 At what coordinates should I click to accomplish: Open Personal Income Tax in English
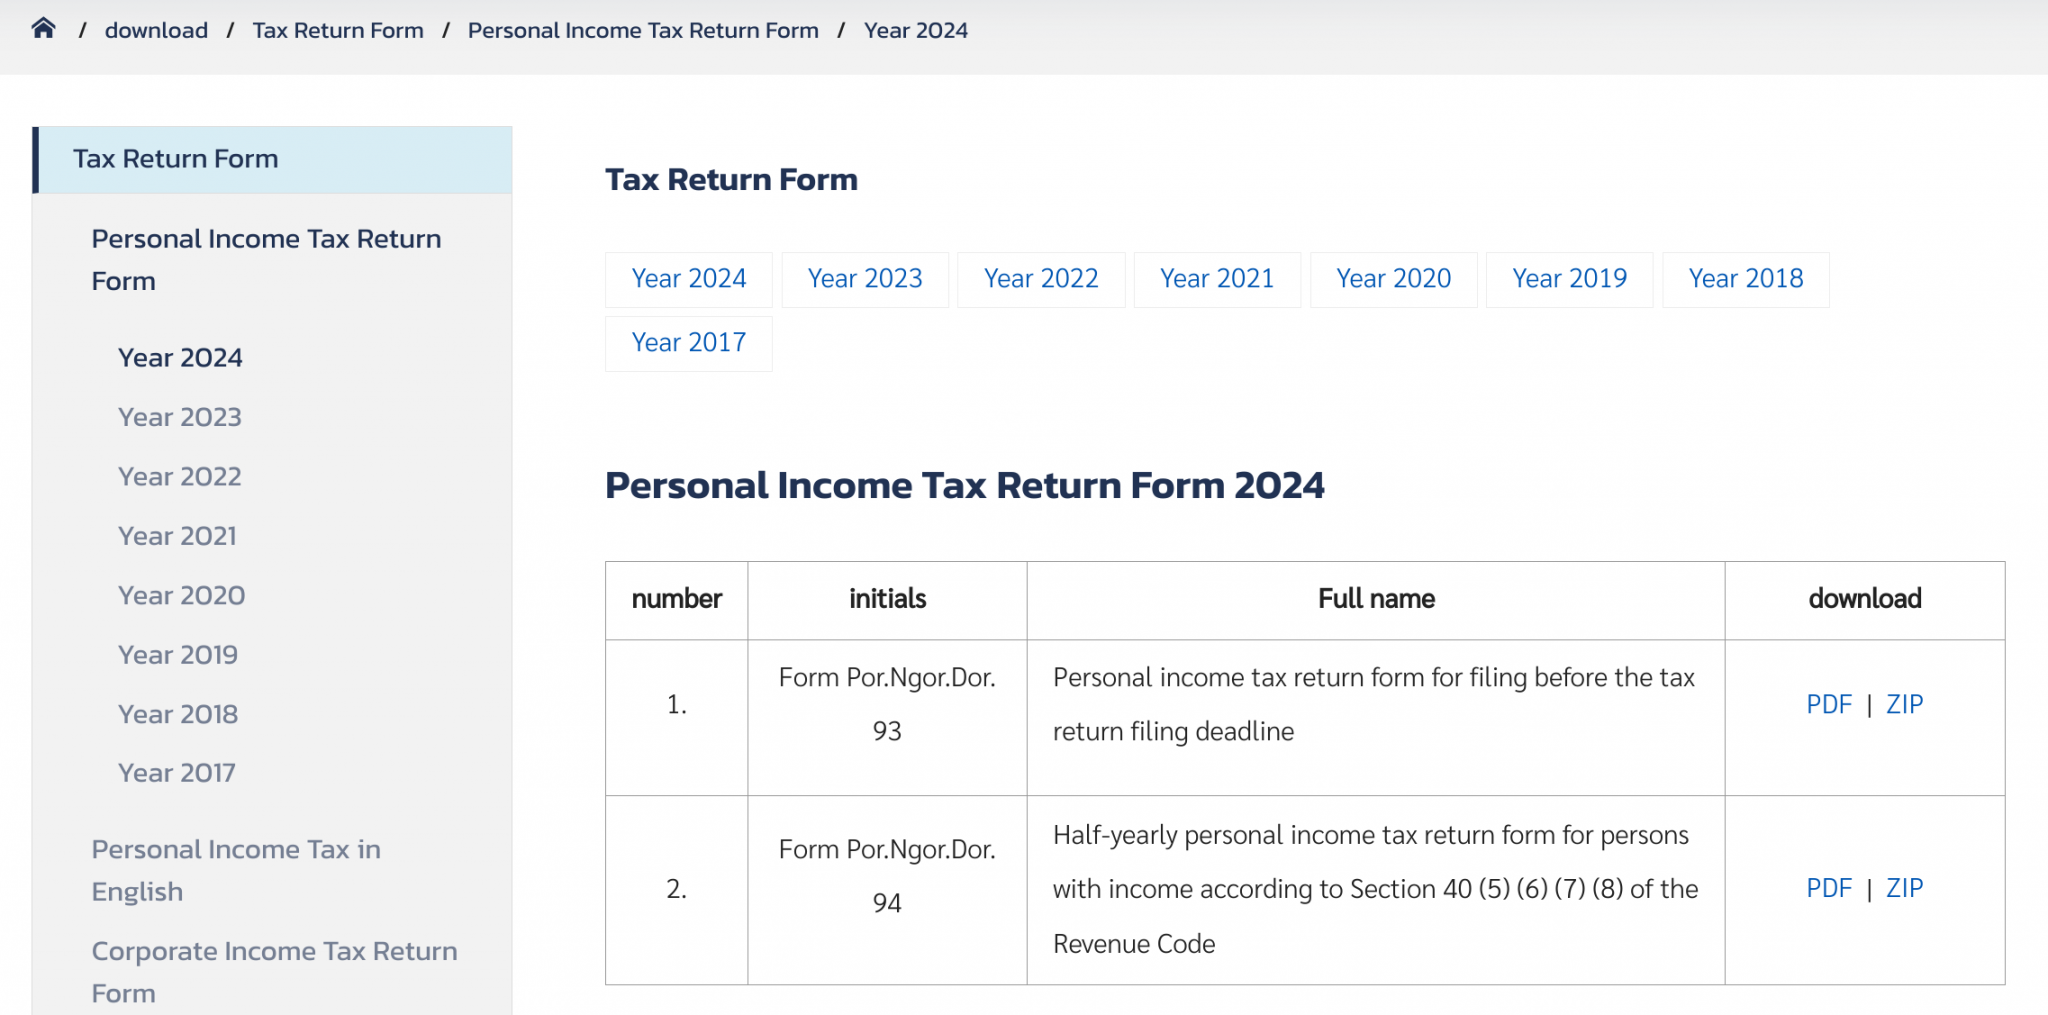tap(236, 870)
